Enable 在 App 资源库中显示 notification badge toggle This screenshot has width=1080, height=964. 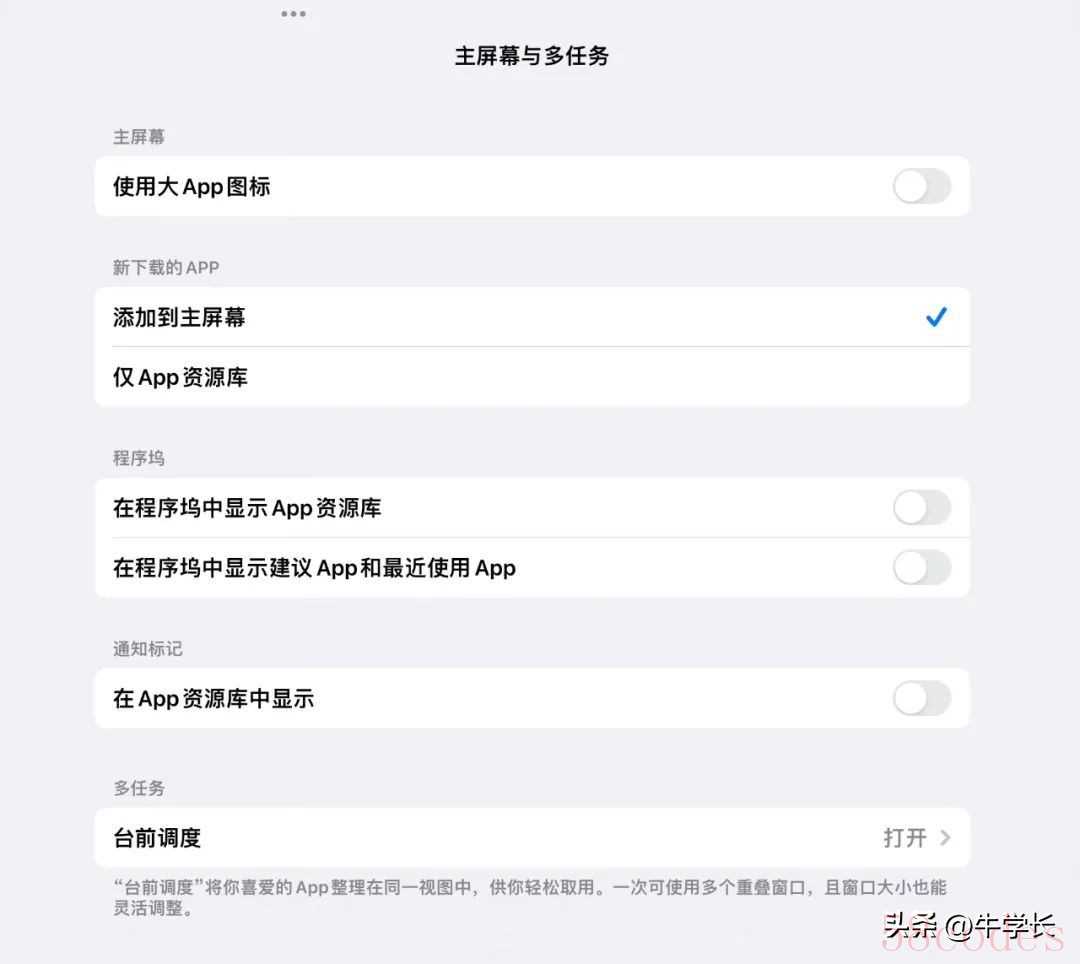pyautogui.click(x=922, y=698)
